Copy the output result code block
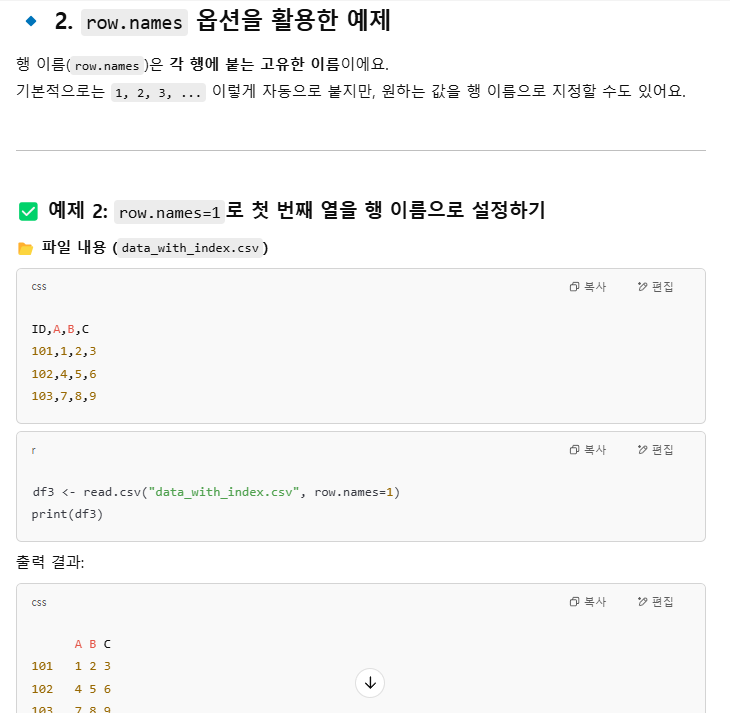This screenshot has width=730, height=713. click(x=588, y=602)
